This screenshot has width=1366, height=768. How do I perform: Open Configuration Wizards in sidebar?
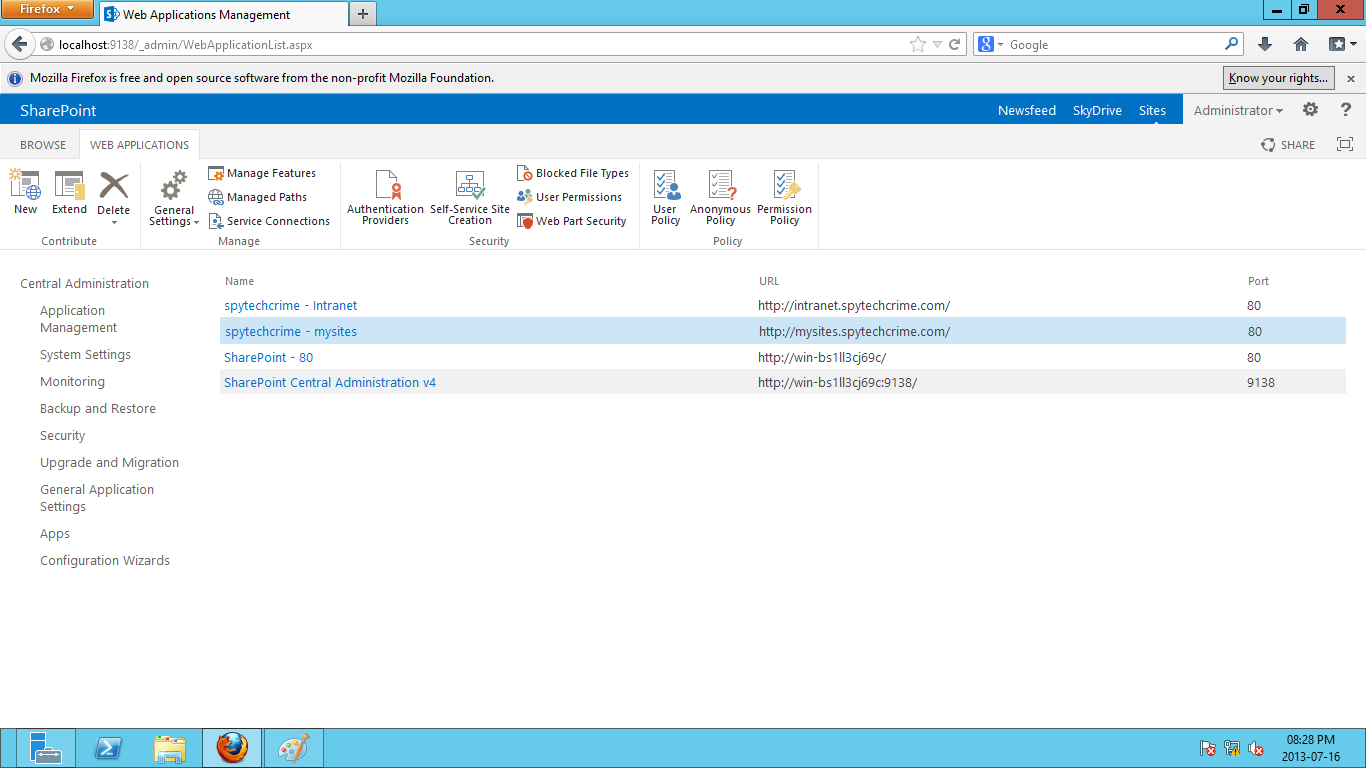105,560
